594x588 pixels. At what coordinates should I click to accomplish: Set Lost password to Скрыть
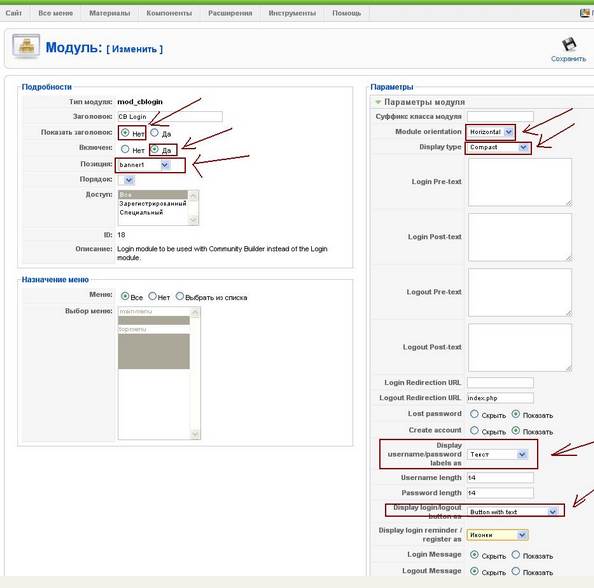point(474,414)
